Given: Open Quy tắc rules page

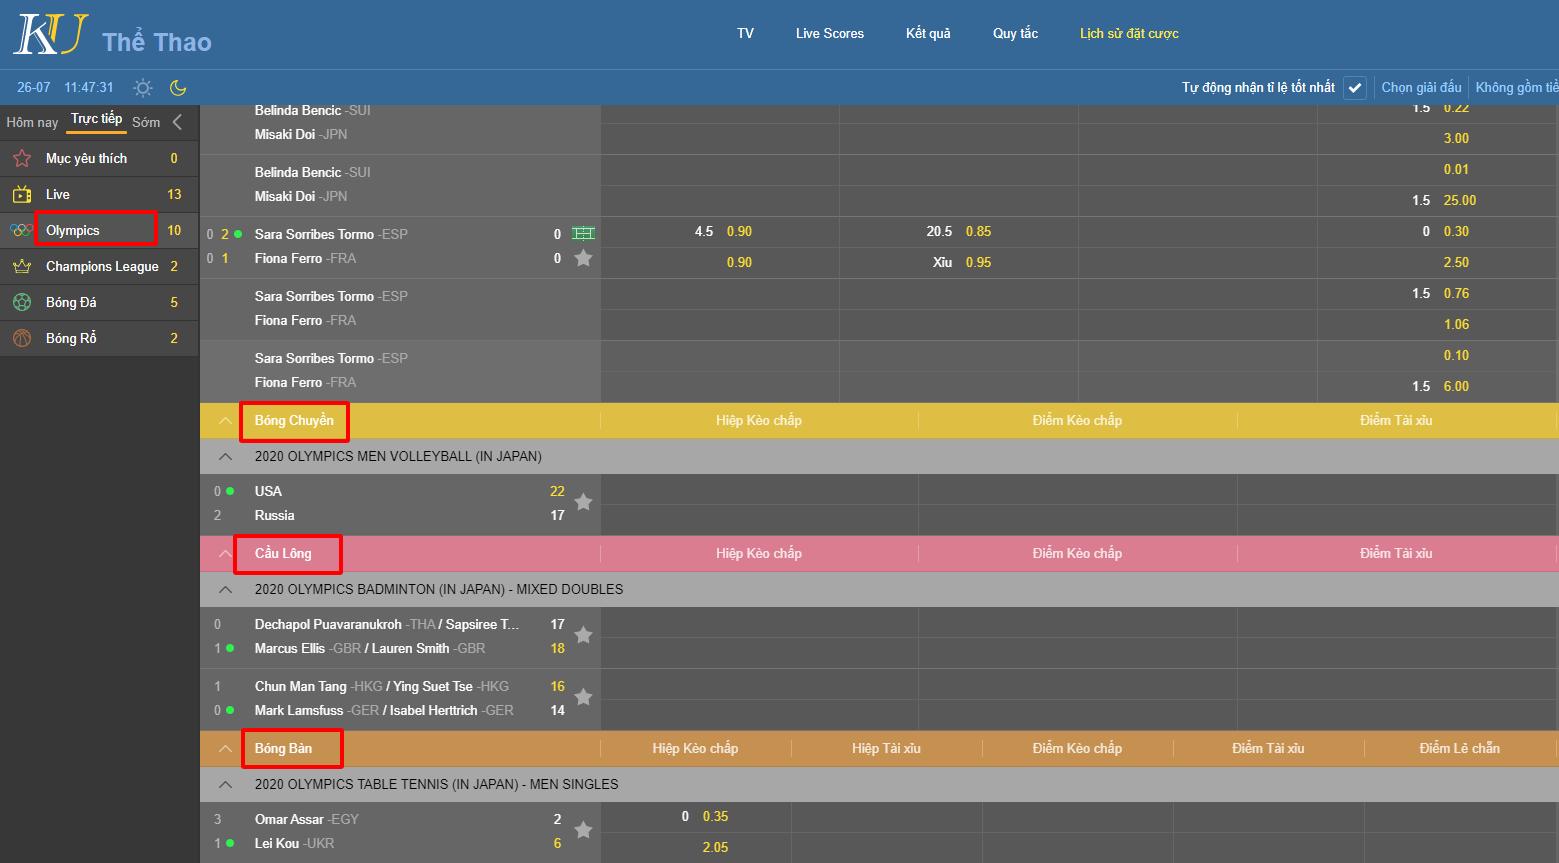Looking at the screenshot, I should (1015, 33).
